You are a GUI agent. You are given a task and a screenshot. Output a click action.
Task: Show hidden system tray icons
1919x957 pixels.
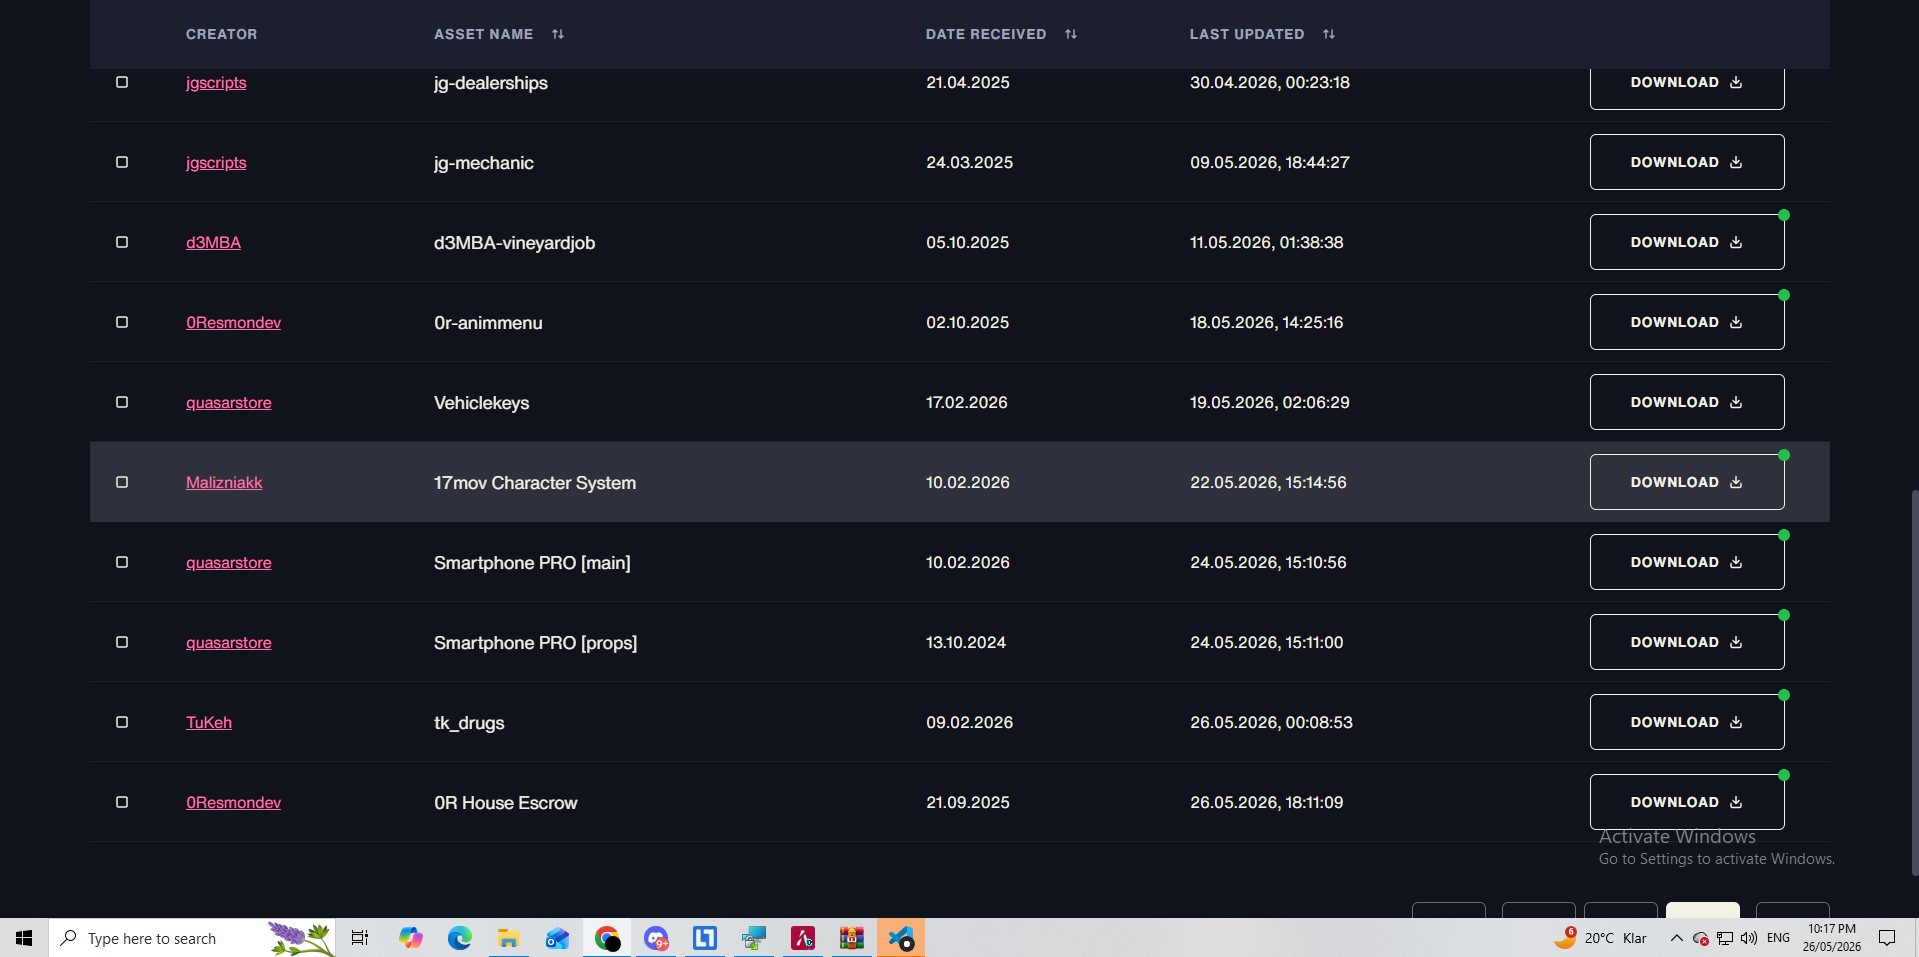(x=1676, y=938)
